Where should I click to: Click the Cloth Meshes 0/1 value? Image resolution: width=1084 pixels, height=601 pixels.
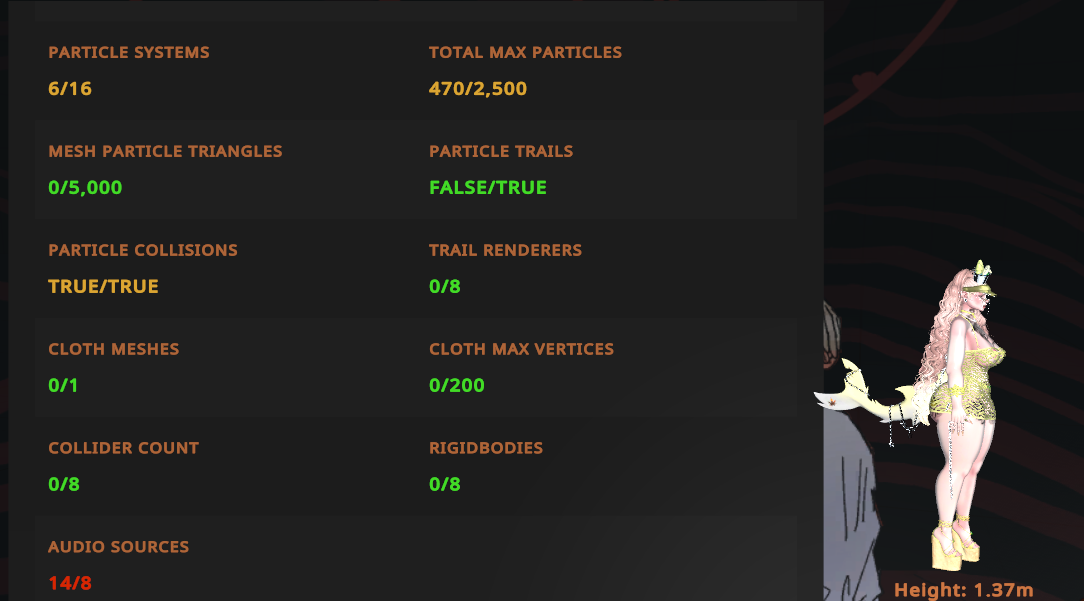(63, 385)
